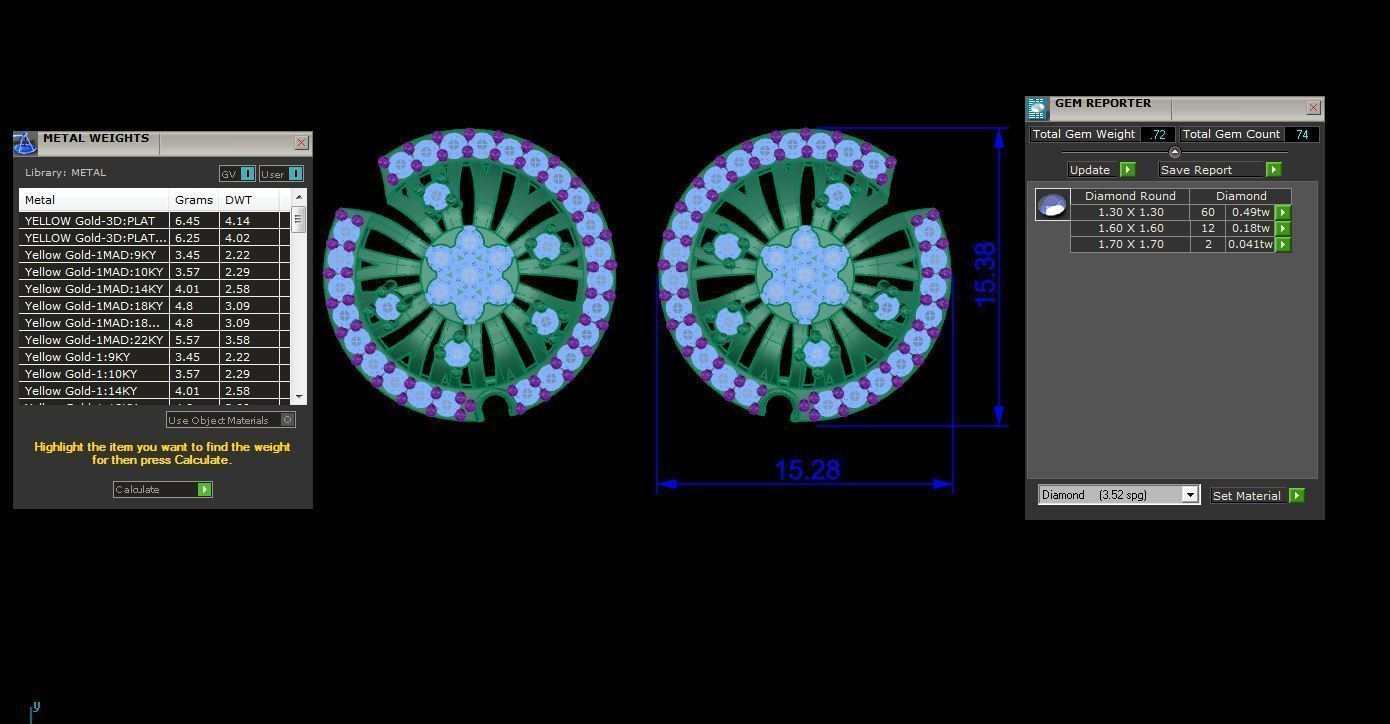Image resolution: width=1390 pixels, height=724 pixels.
Task: Click the 1.60 X 1.60 size cell
Action: point(1130,228)
